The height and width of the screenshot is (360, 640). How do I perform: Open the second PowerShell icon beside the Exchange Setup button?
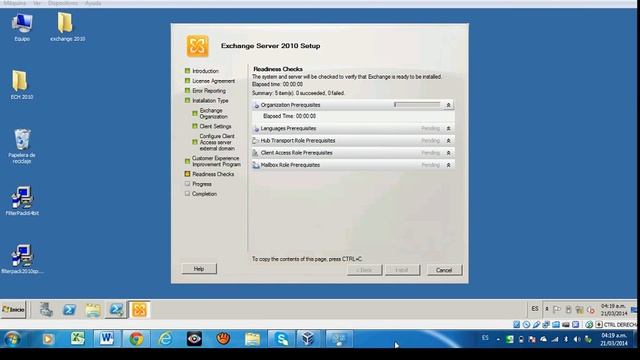click(116, 310)
